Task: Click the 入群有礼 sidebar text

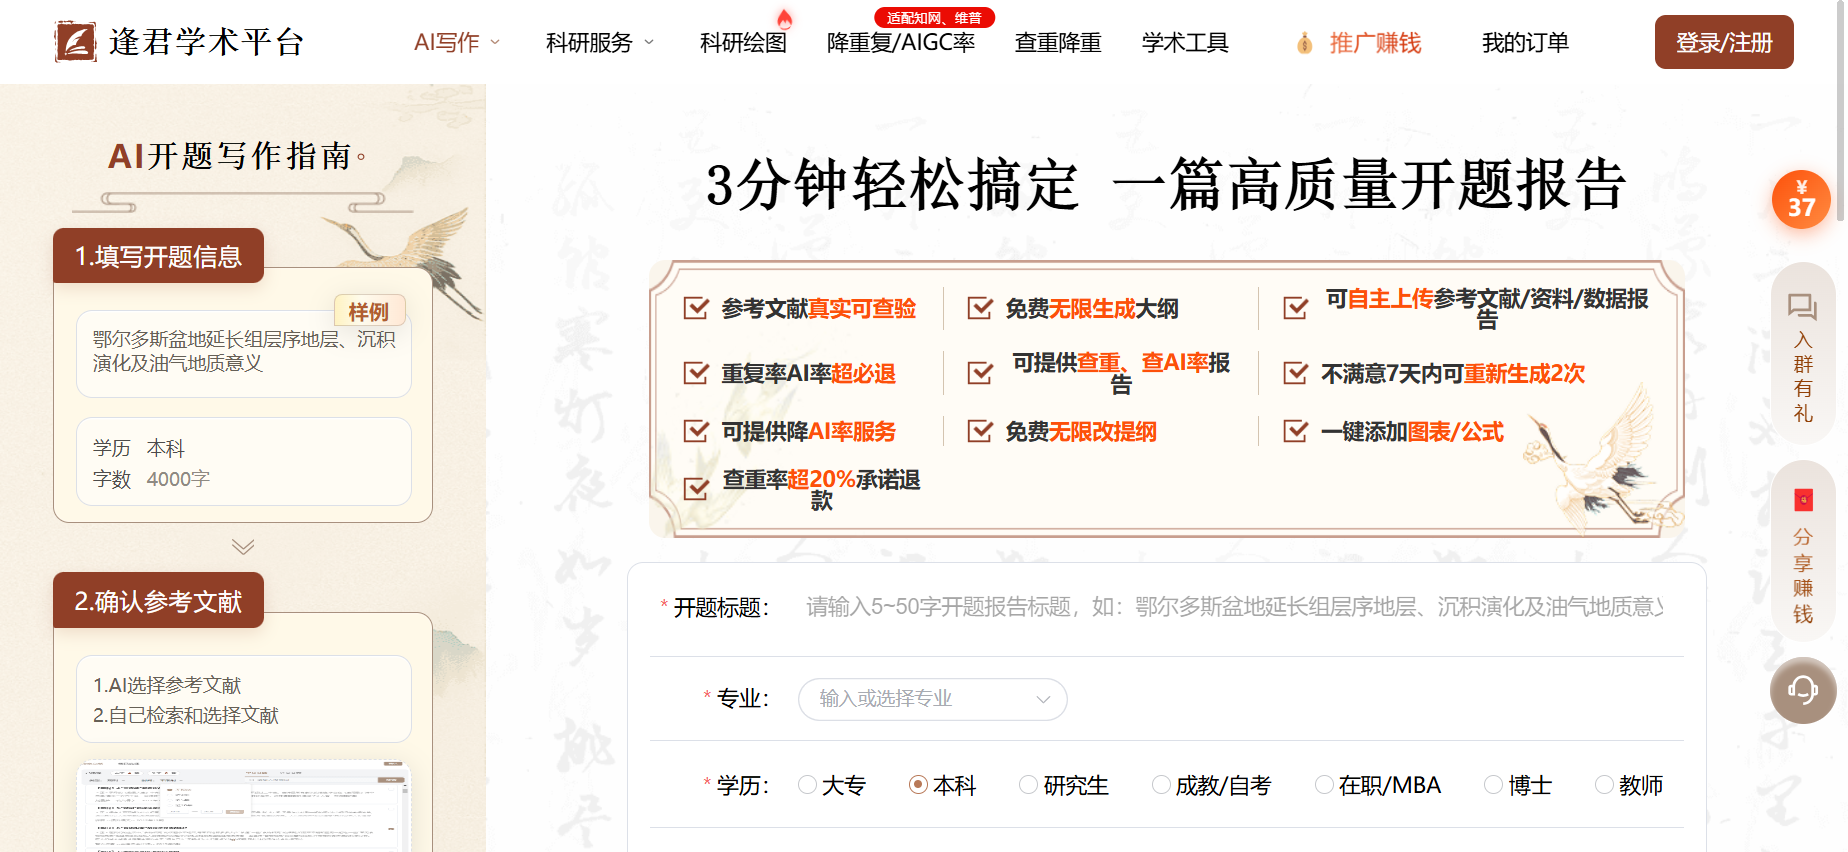Action: pos(1803,377)
